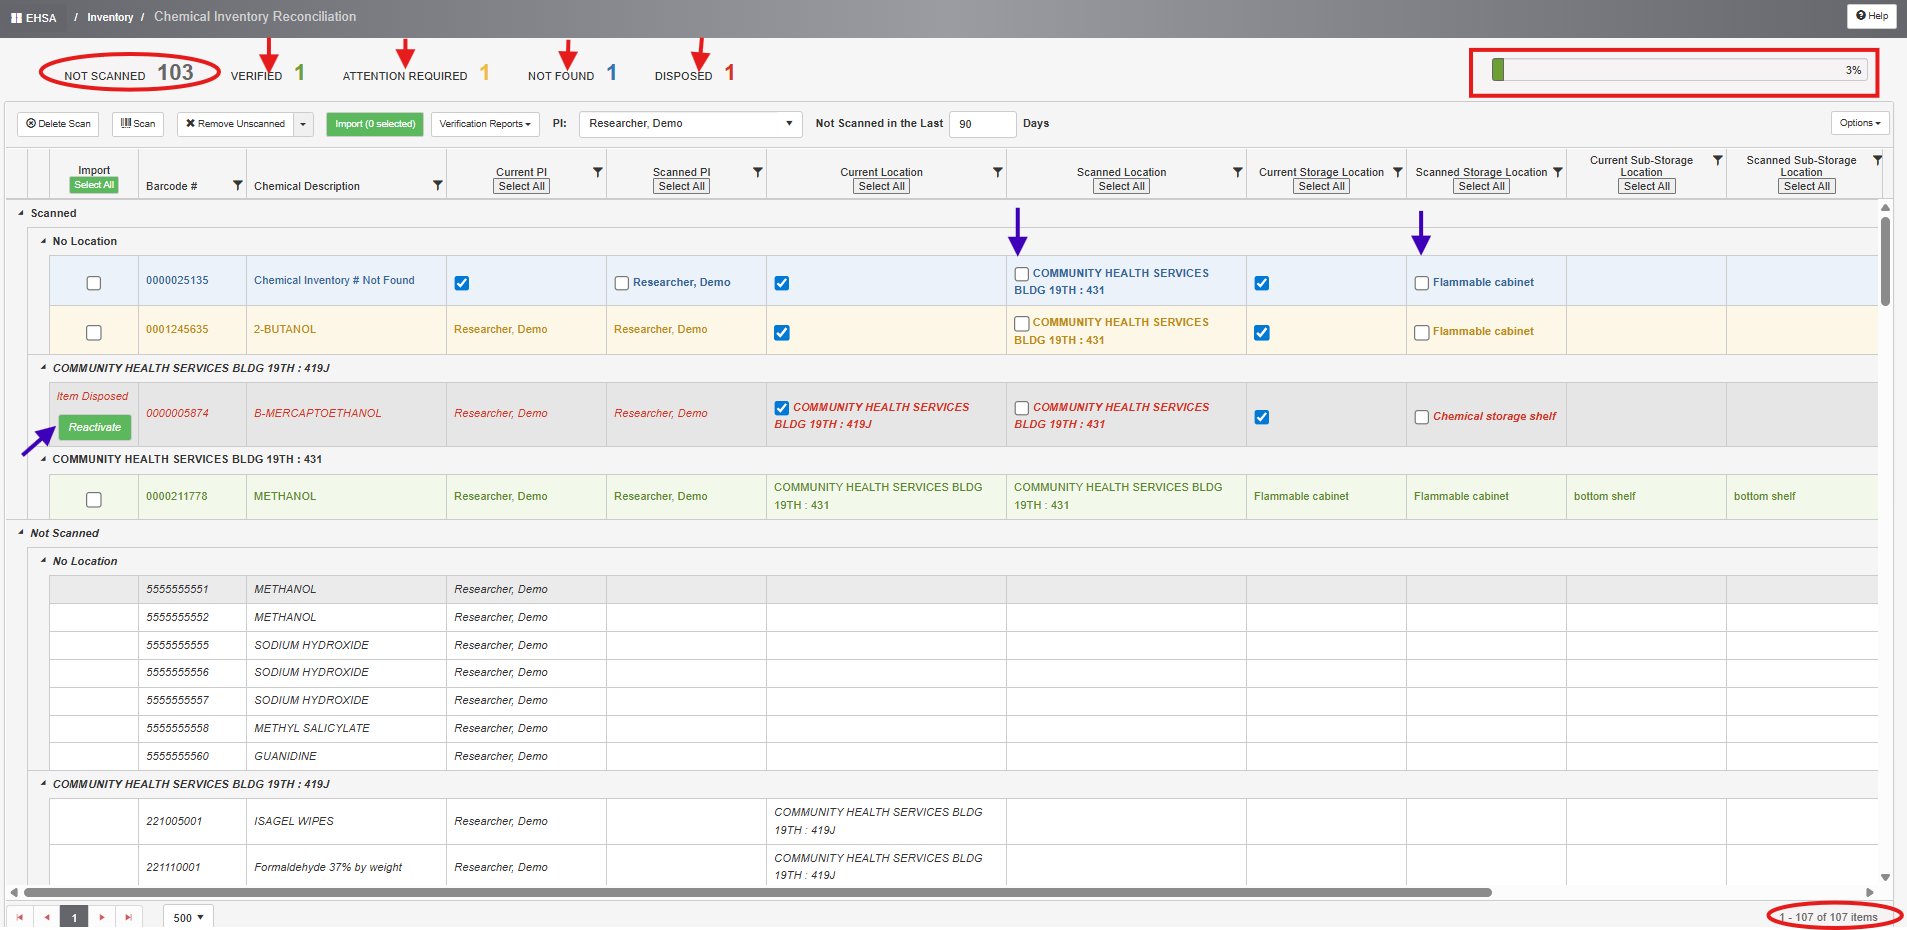Uncheck Current Location box for B-MERCAPTOETHANOL row
This screenshot has width=1907, height=930.
point(782,408)
